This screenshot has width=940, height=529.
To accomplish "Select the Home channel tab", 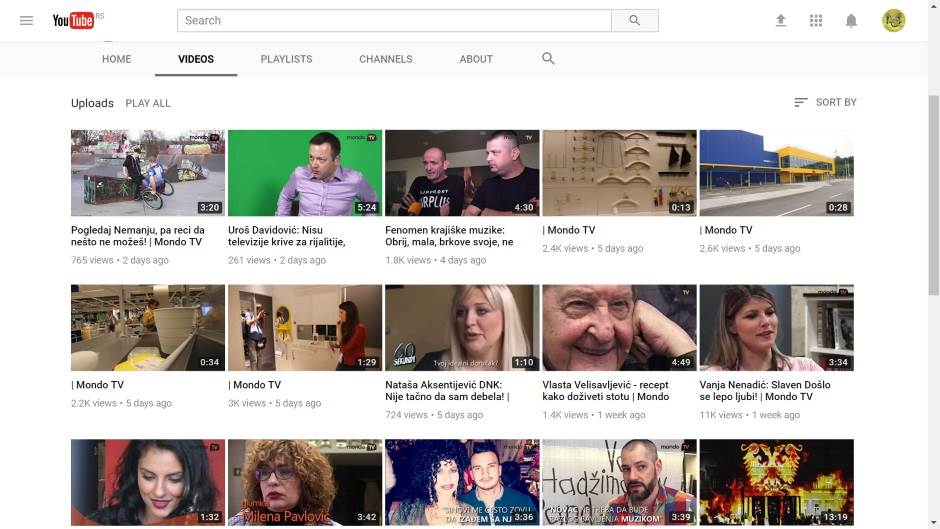I will [116, 59].
